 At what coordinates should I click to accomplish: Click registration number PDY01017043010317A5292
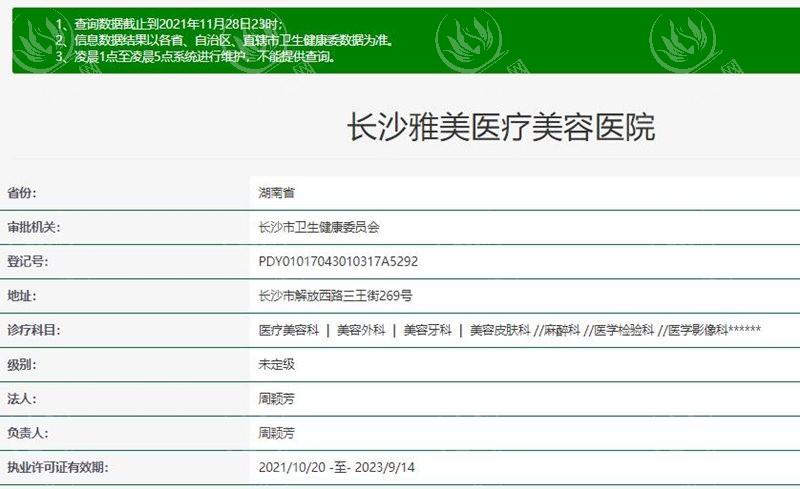click(338, 261)
